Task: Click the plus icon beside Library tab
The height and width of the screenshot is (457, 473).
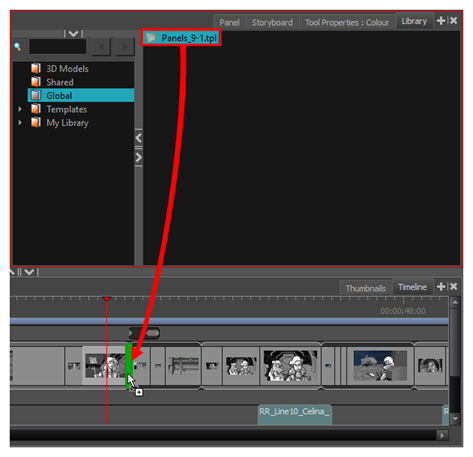Action: click(441, 21)
